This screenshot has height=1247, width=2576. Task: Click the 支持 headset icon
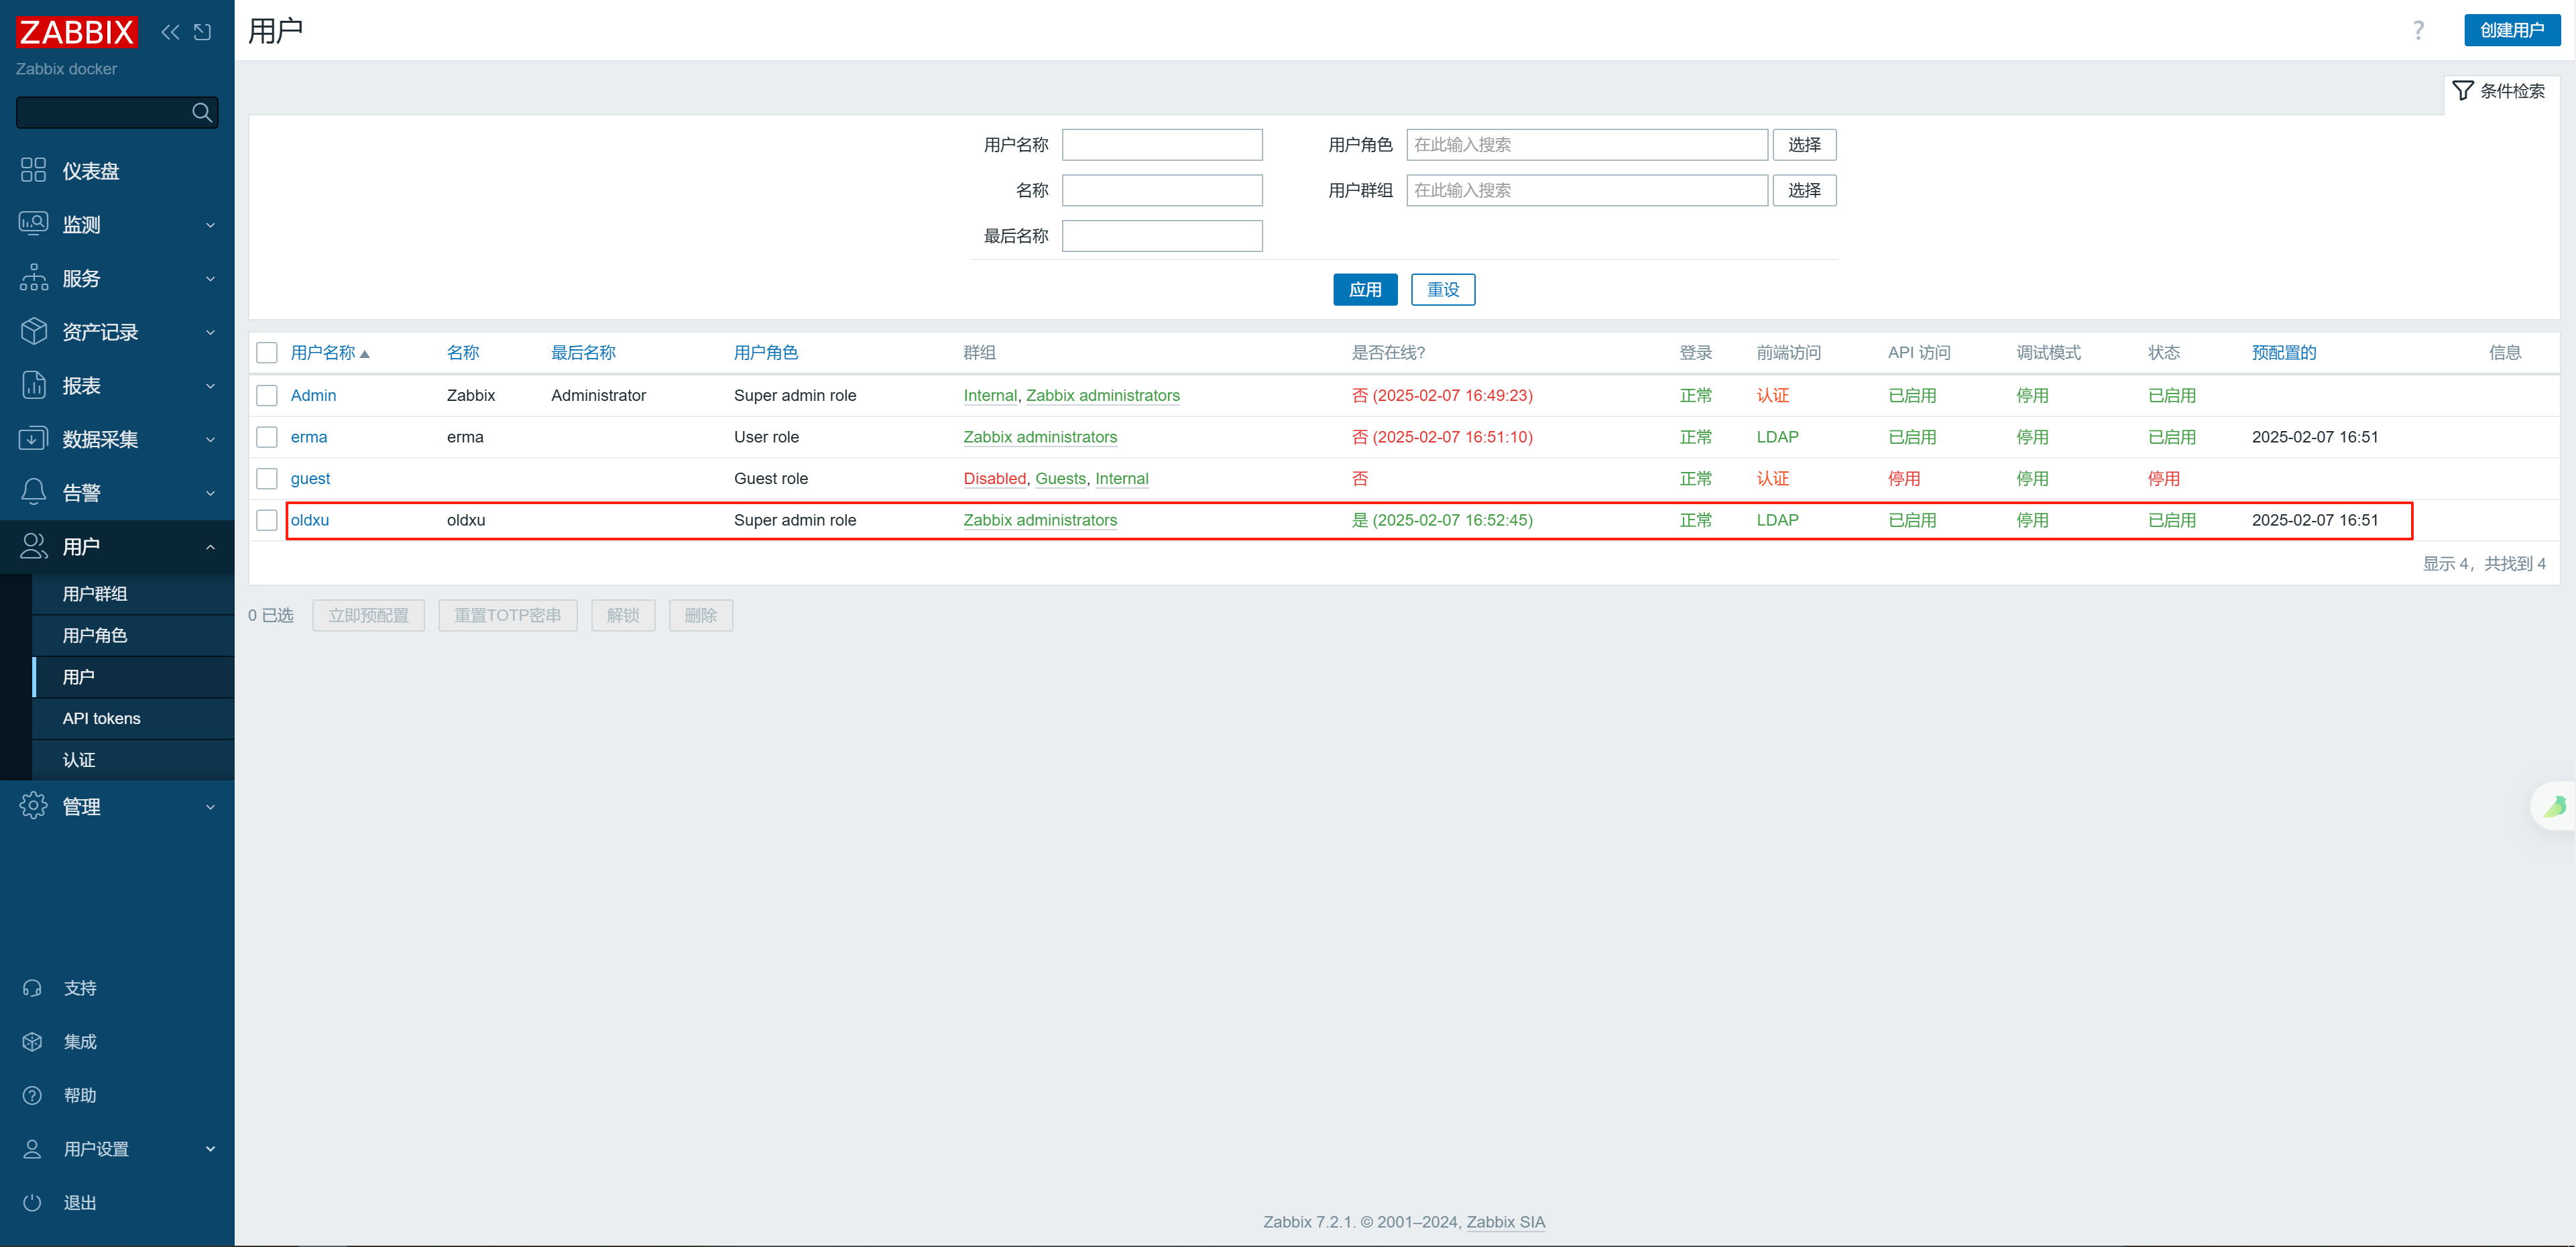tap(32, 988)
